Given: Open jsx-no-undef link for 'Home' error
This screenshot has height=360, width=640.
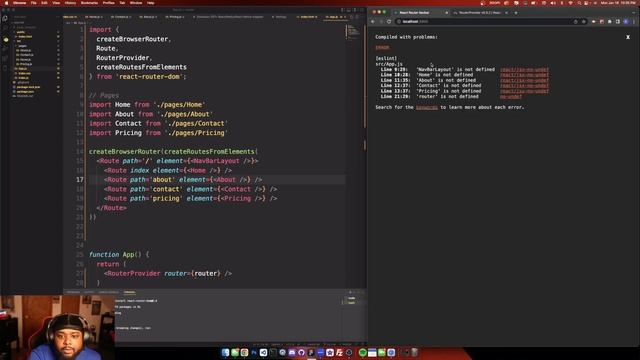Looking at the screenshot, I should (524, 75).
